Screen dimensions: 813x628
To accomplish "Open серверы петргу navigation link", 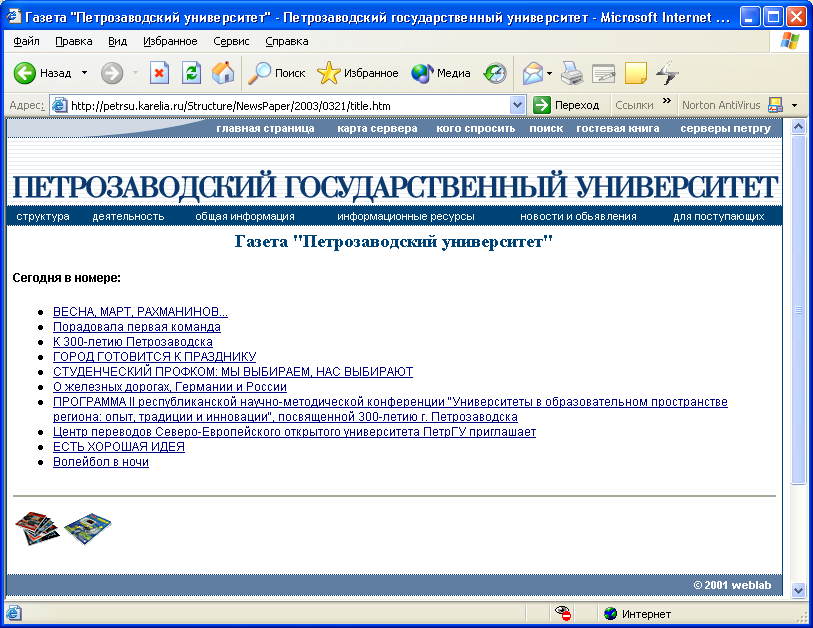I will pyautogui.click(x=725, y=129).
